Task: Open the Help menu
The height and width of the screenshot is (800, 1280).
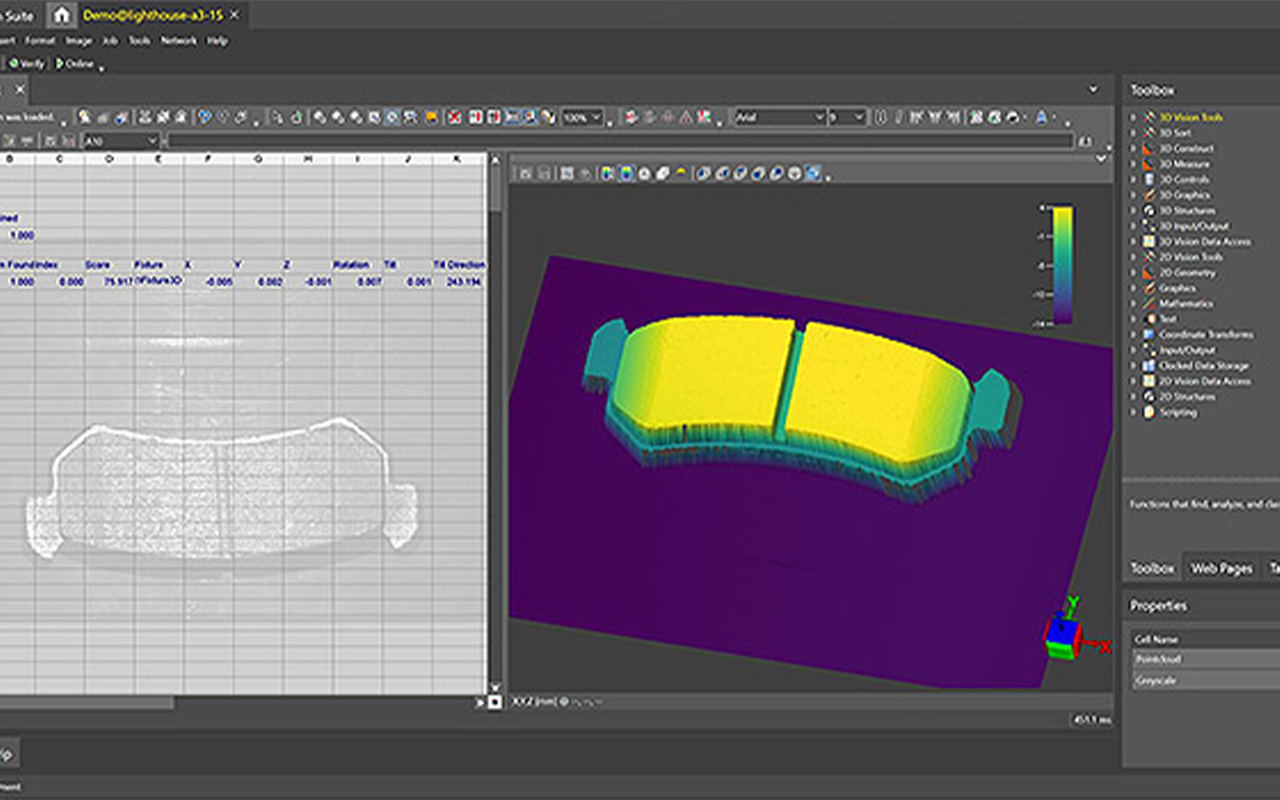Action: [216, 41]
